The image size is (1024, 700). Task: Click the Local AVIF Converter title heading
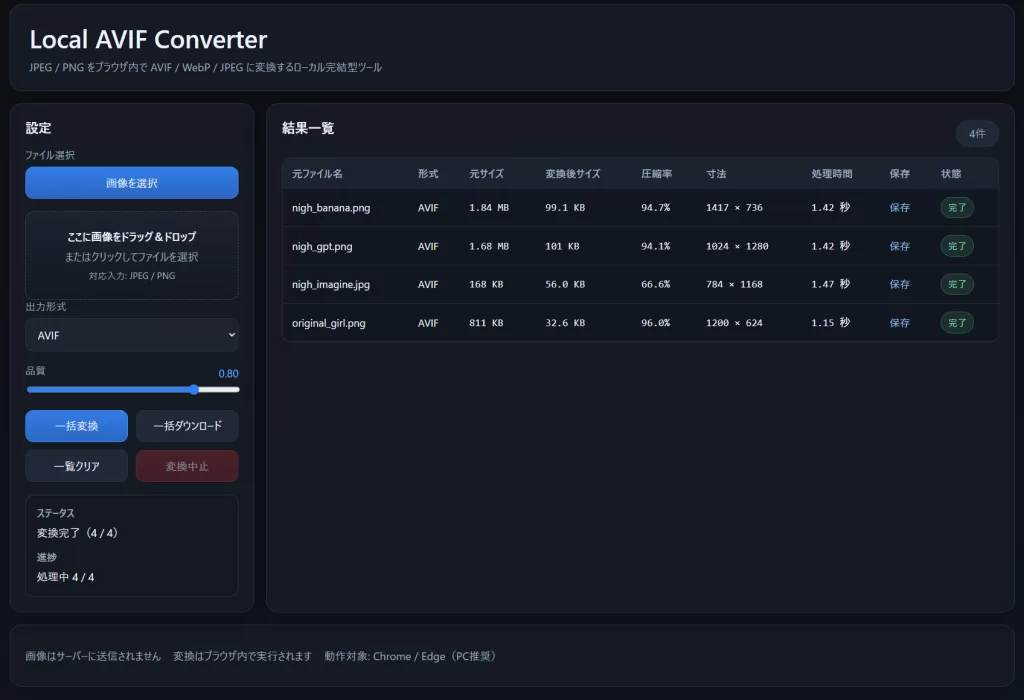(148, 40)
